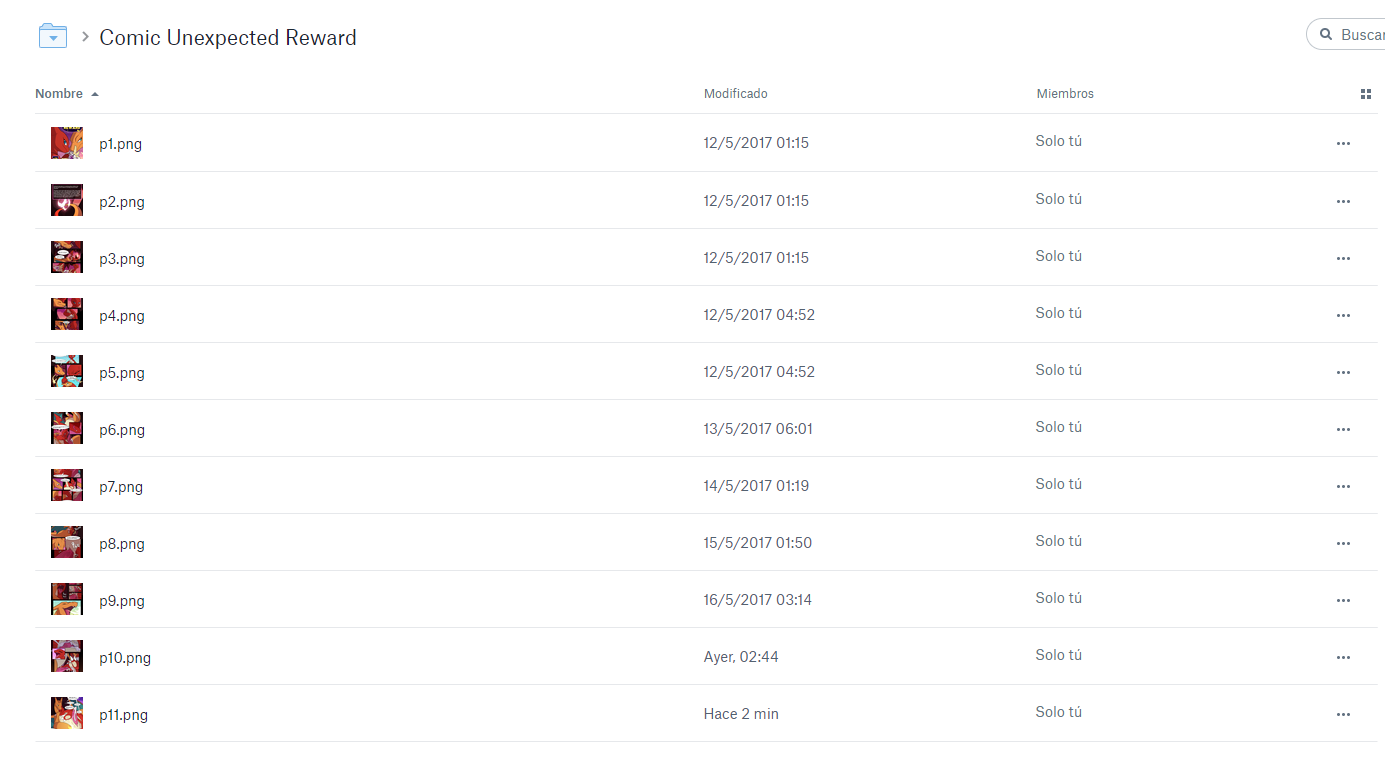Open more options for p10.png
This screenshot has width=1385, height=767.
(x=1343, y=658)
